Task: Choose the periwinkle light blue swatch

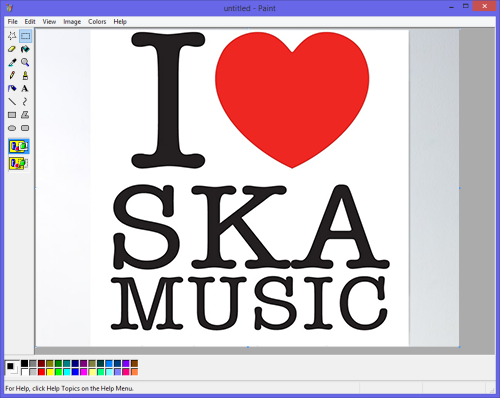Action: coord(117,372)
